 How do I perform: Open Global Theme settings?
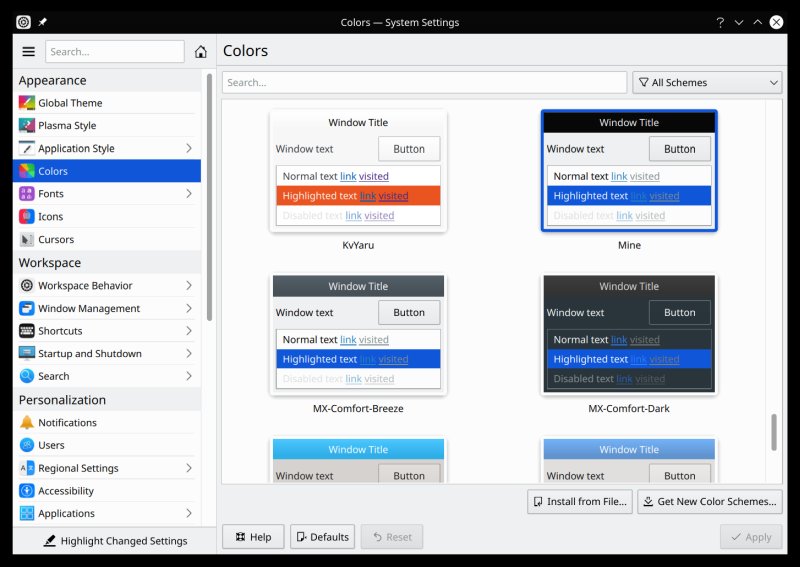tap(70, 103)
